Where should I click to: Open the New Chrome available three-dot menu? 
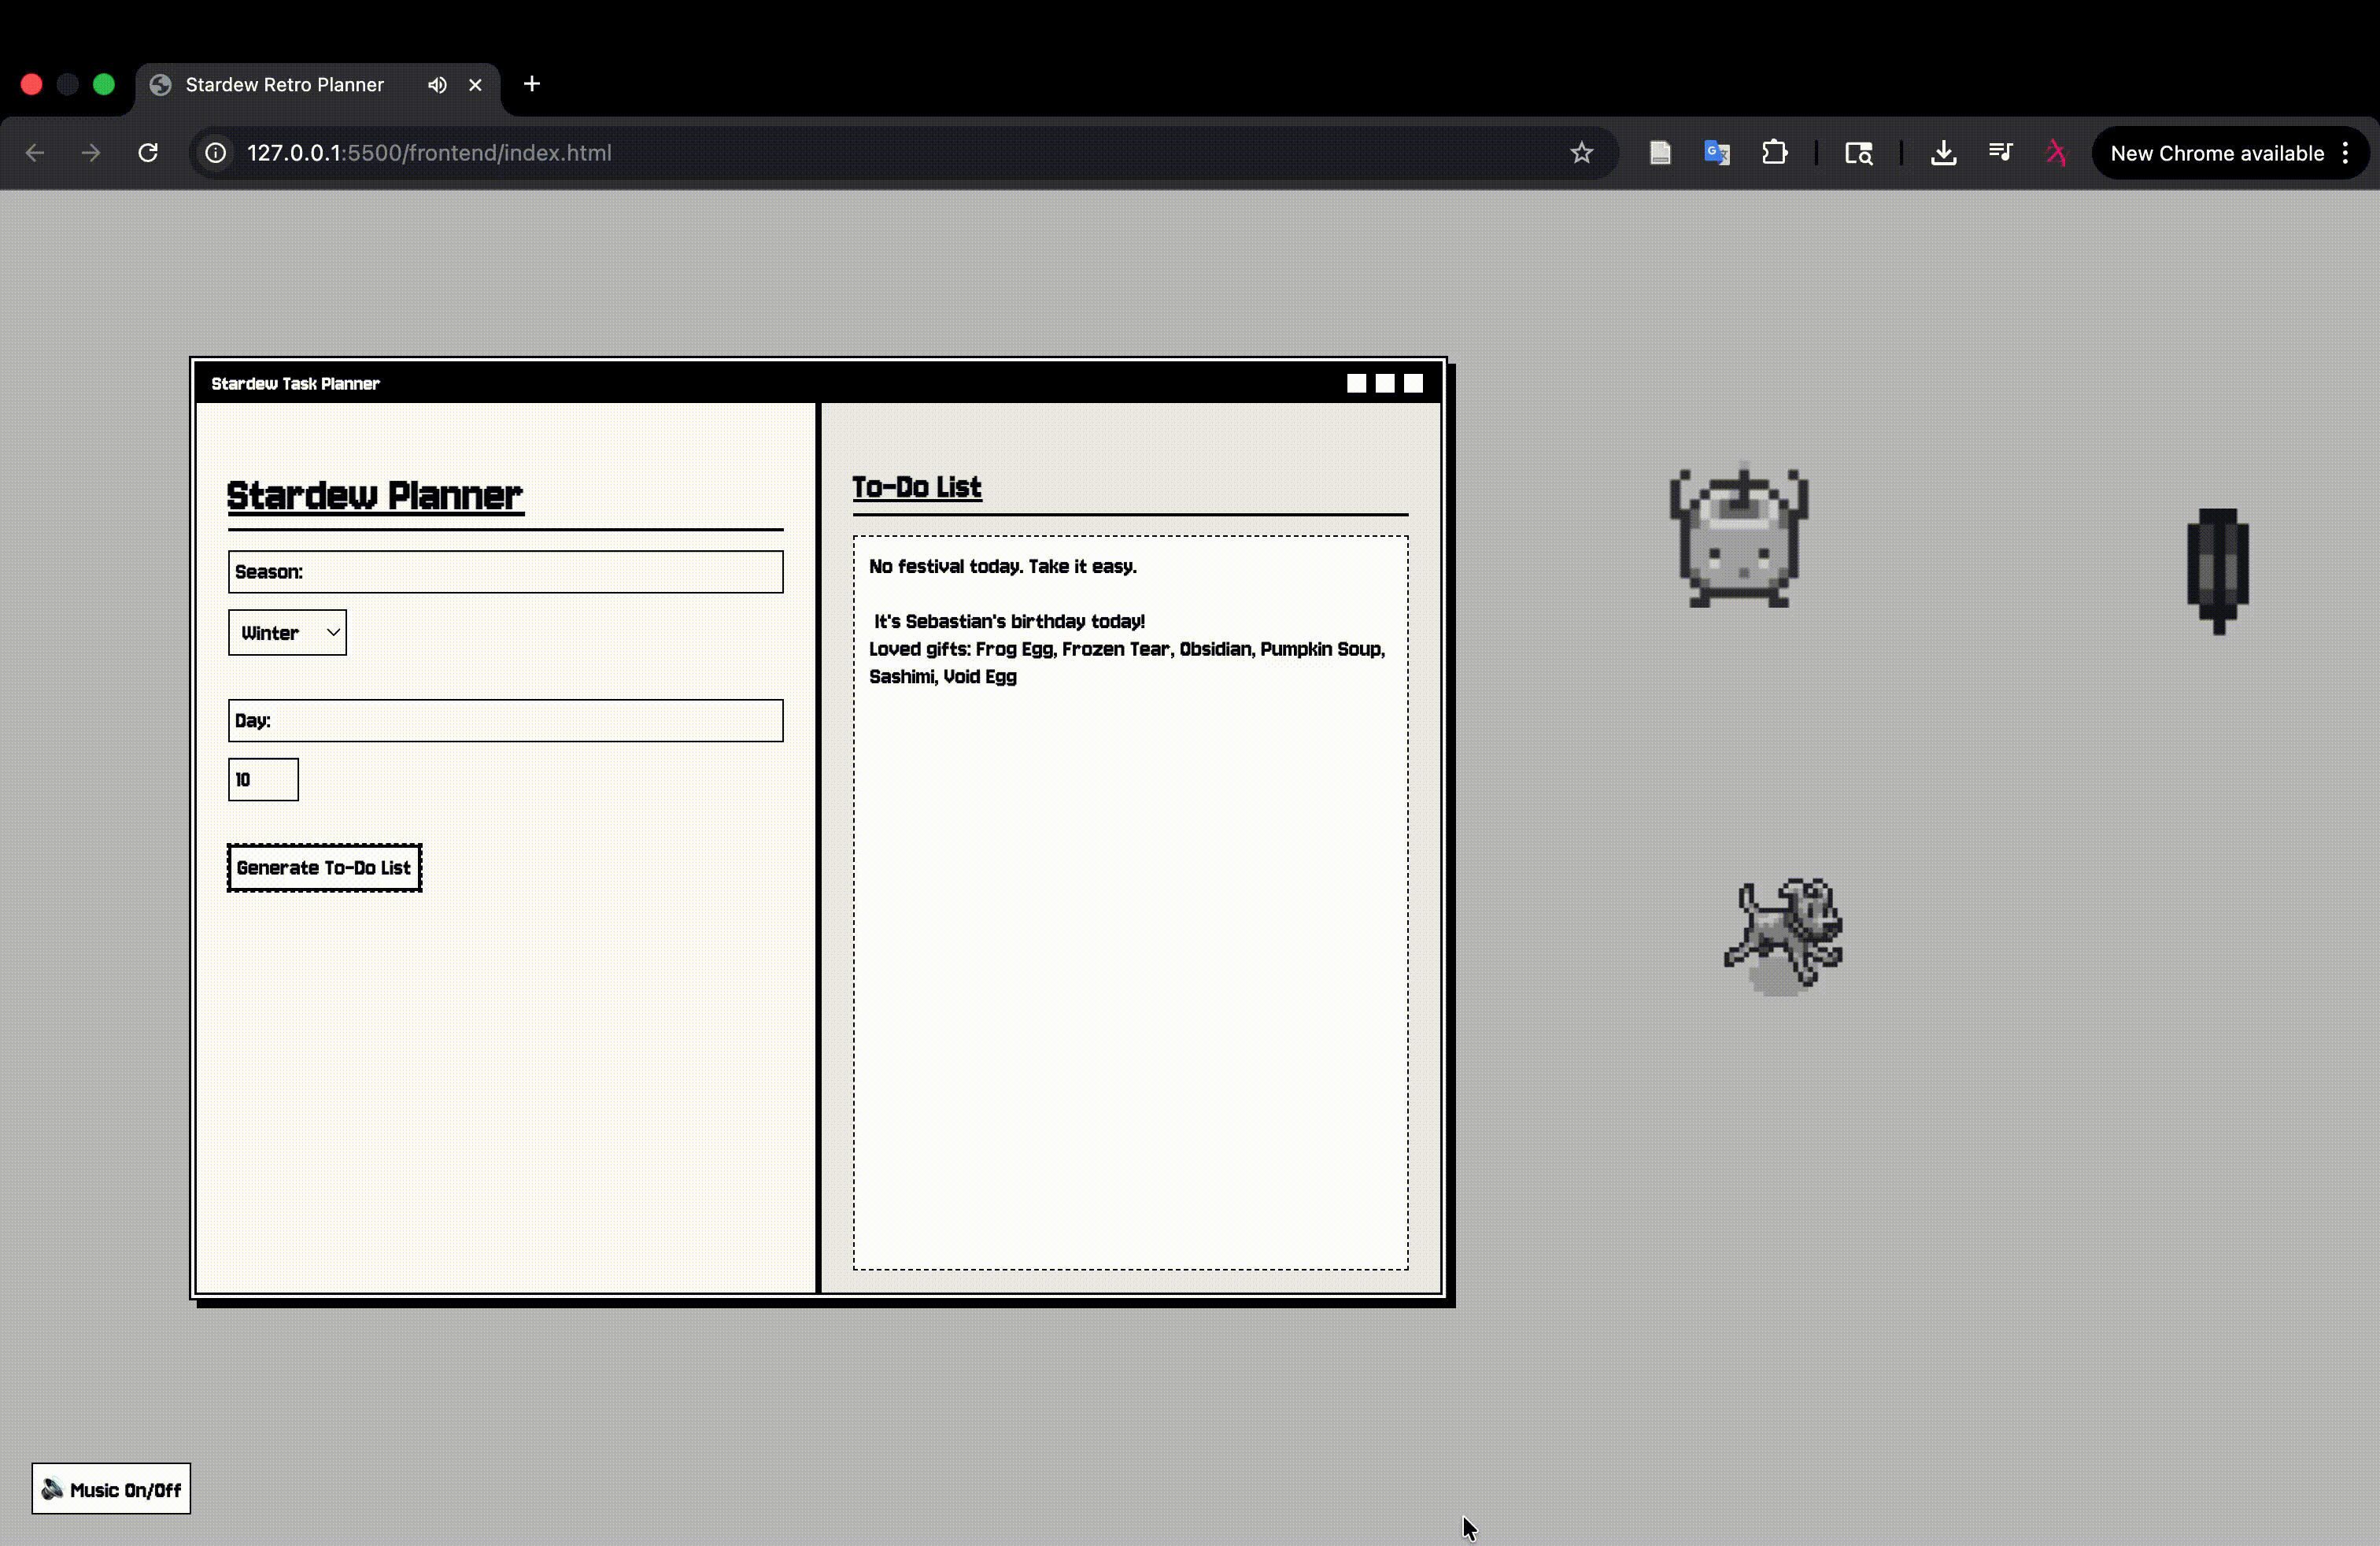pyautogui.click(x=2347, y=153)
